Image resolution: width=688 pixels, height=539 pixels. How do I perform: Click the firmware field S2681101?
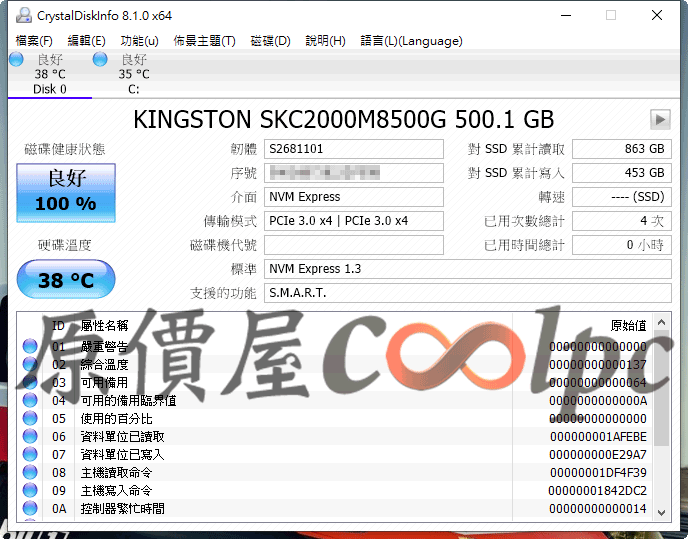(354, 149)
